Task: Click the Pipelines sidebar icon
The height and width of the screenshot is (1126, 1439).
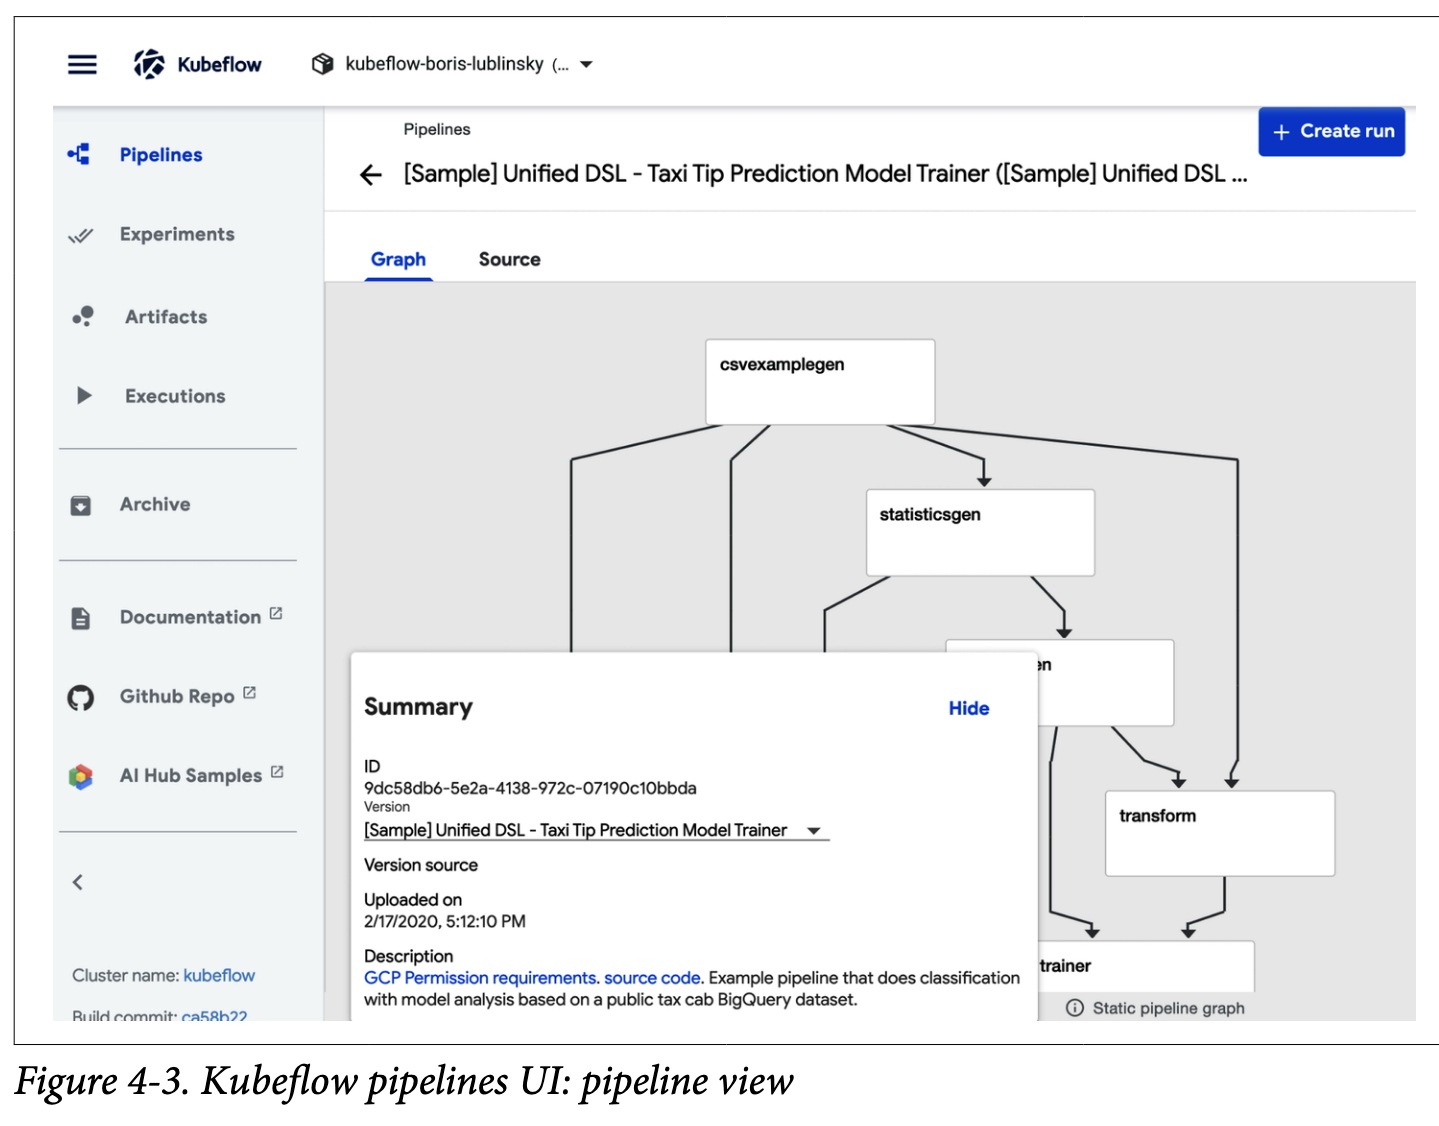Action: 80,155
